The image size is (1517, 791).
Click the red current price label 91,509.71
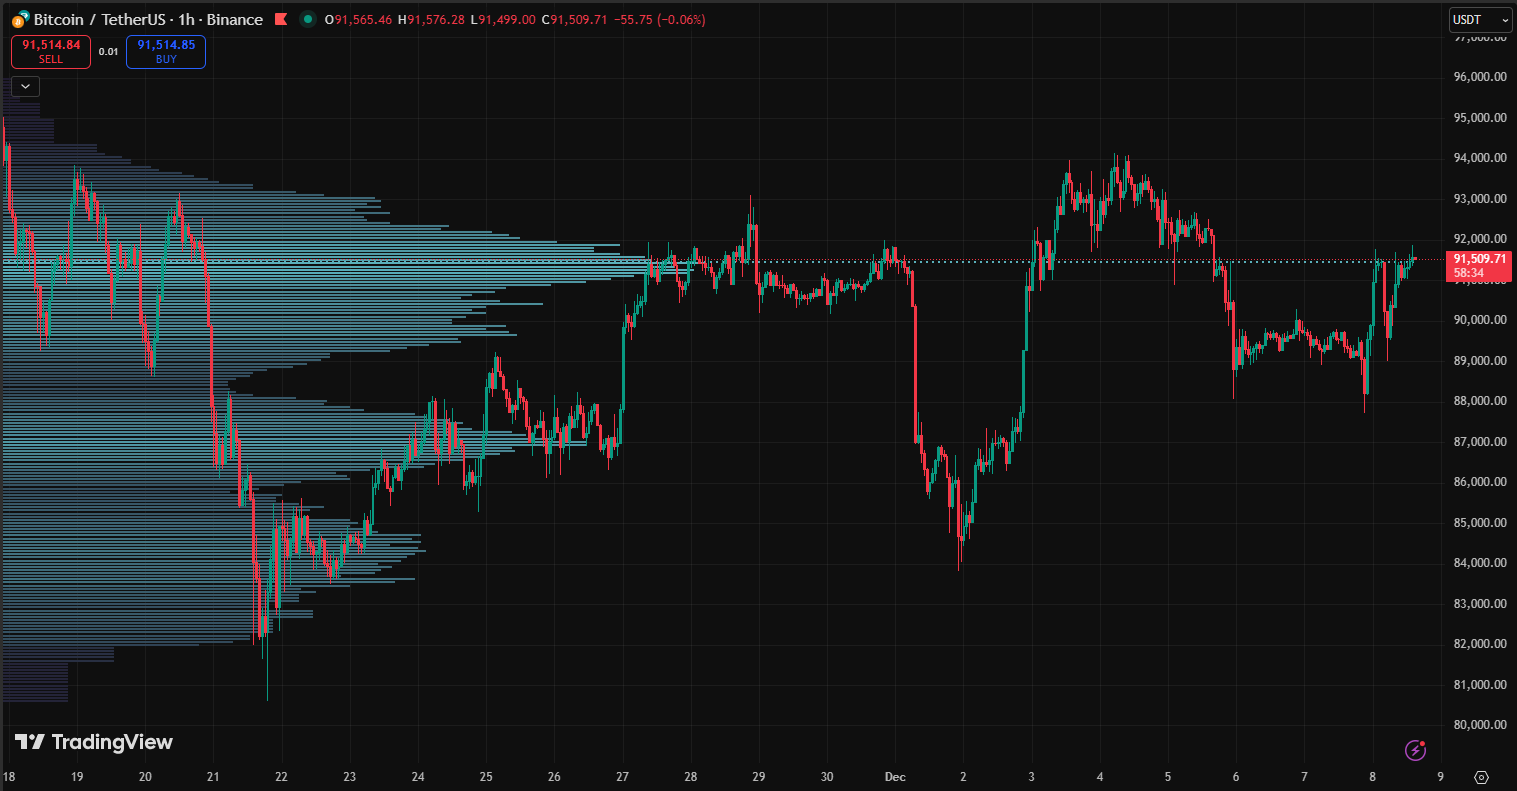[1479, 259]
